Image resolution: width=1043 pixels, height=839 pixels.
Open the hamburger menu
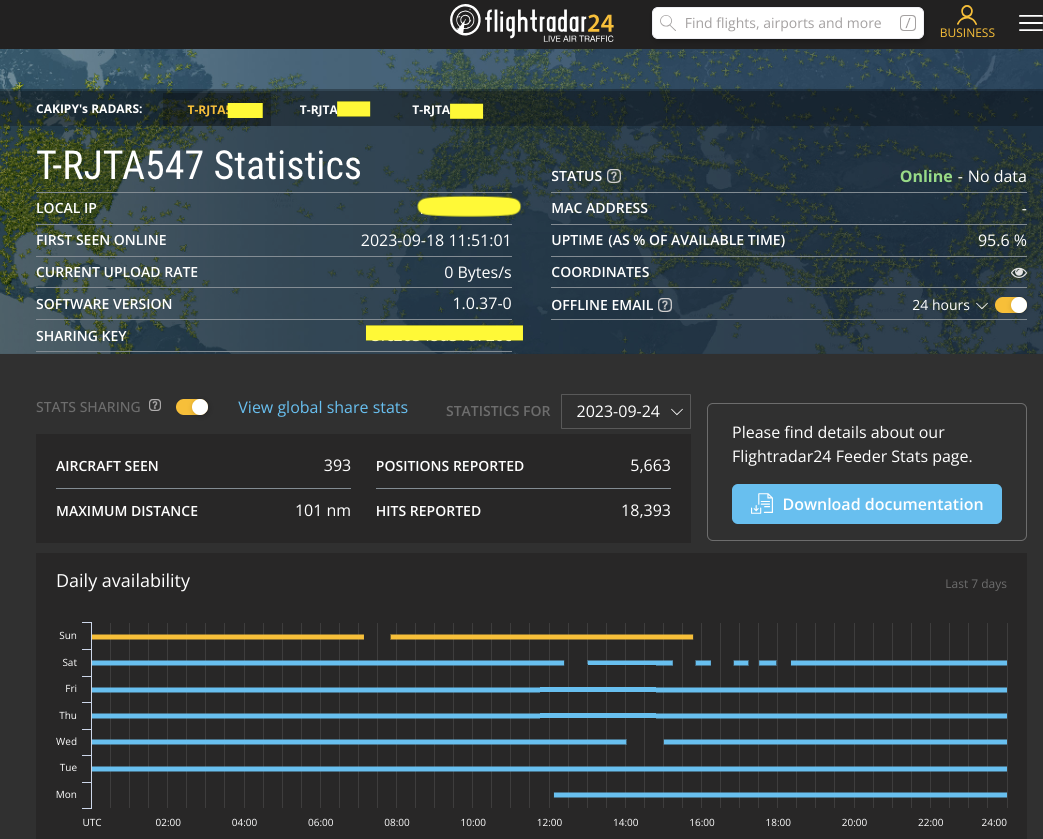(x=1031, y=22)
